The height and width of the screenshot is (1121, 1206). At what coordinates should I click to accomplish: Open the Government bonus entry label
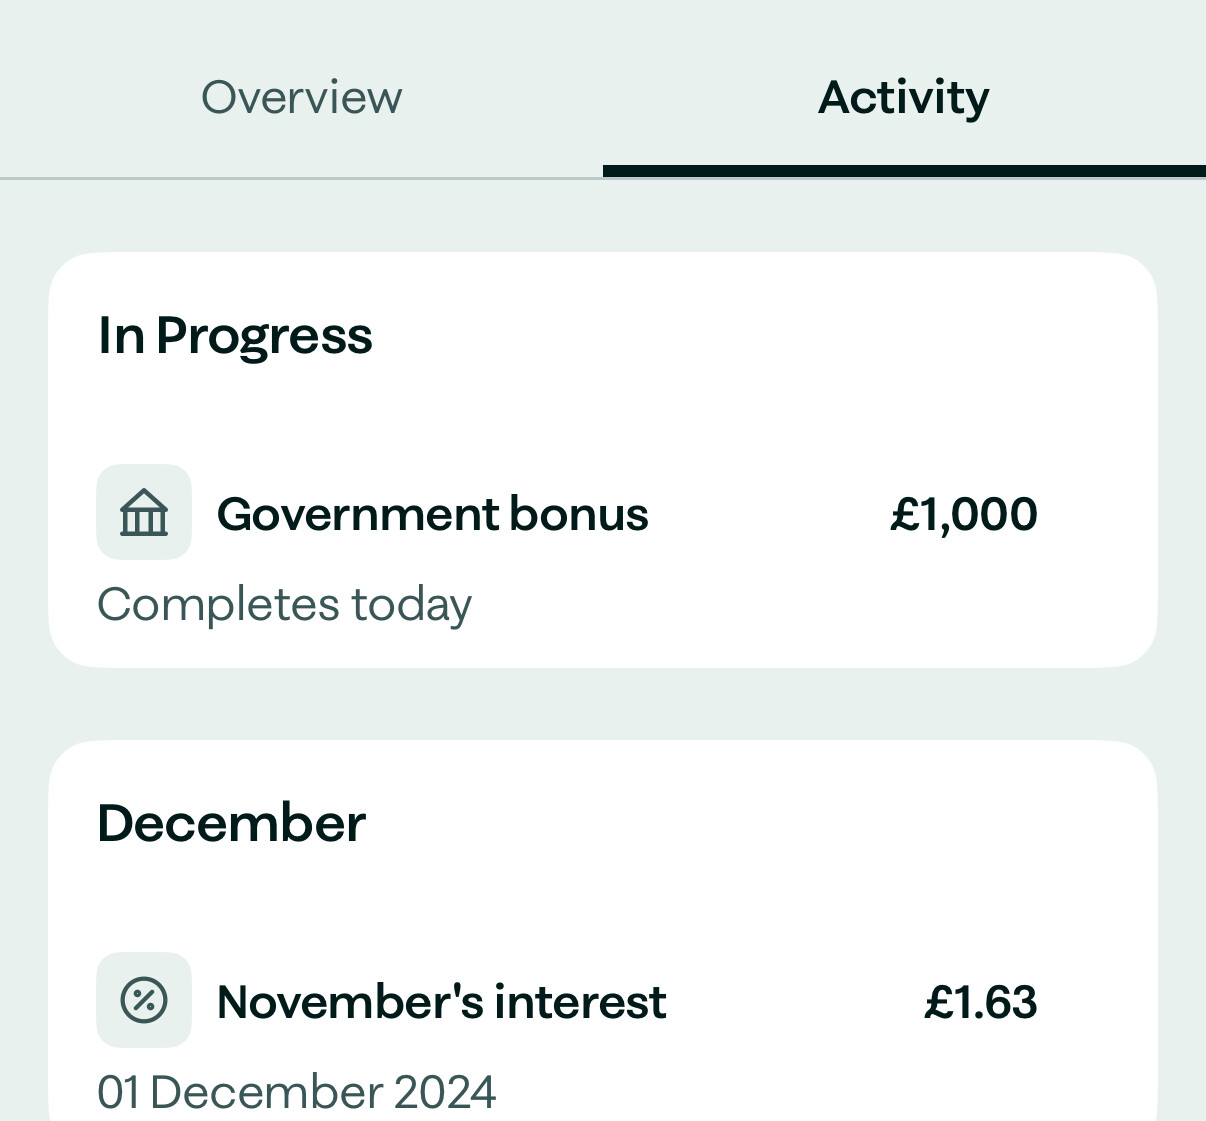(x=432, y=514)
